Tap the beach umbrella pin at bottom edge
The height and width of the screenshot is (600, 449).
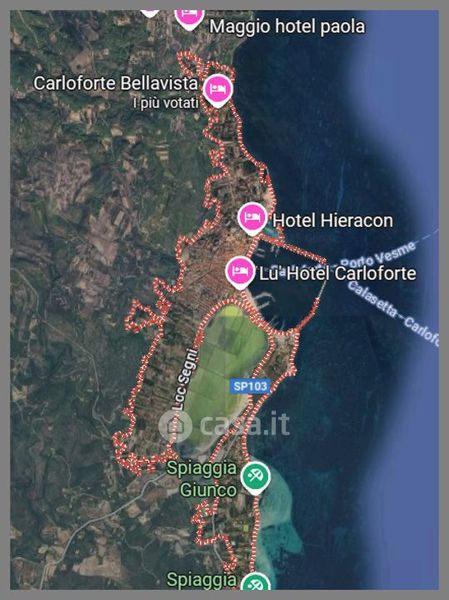pyautogui.click(x=255, y=582)
